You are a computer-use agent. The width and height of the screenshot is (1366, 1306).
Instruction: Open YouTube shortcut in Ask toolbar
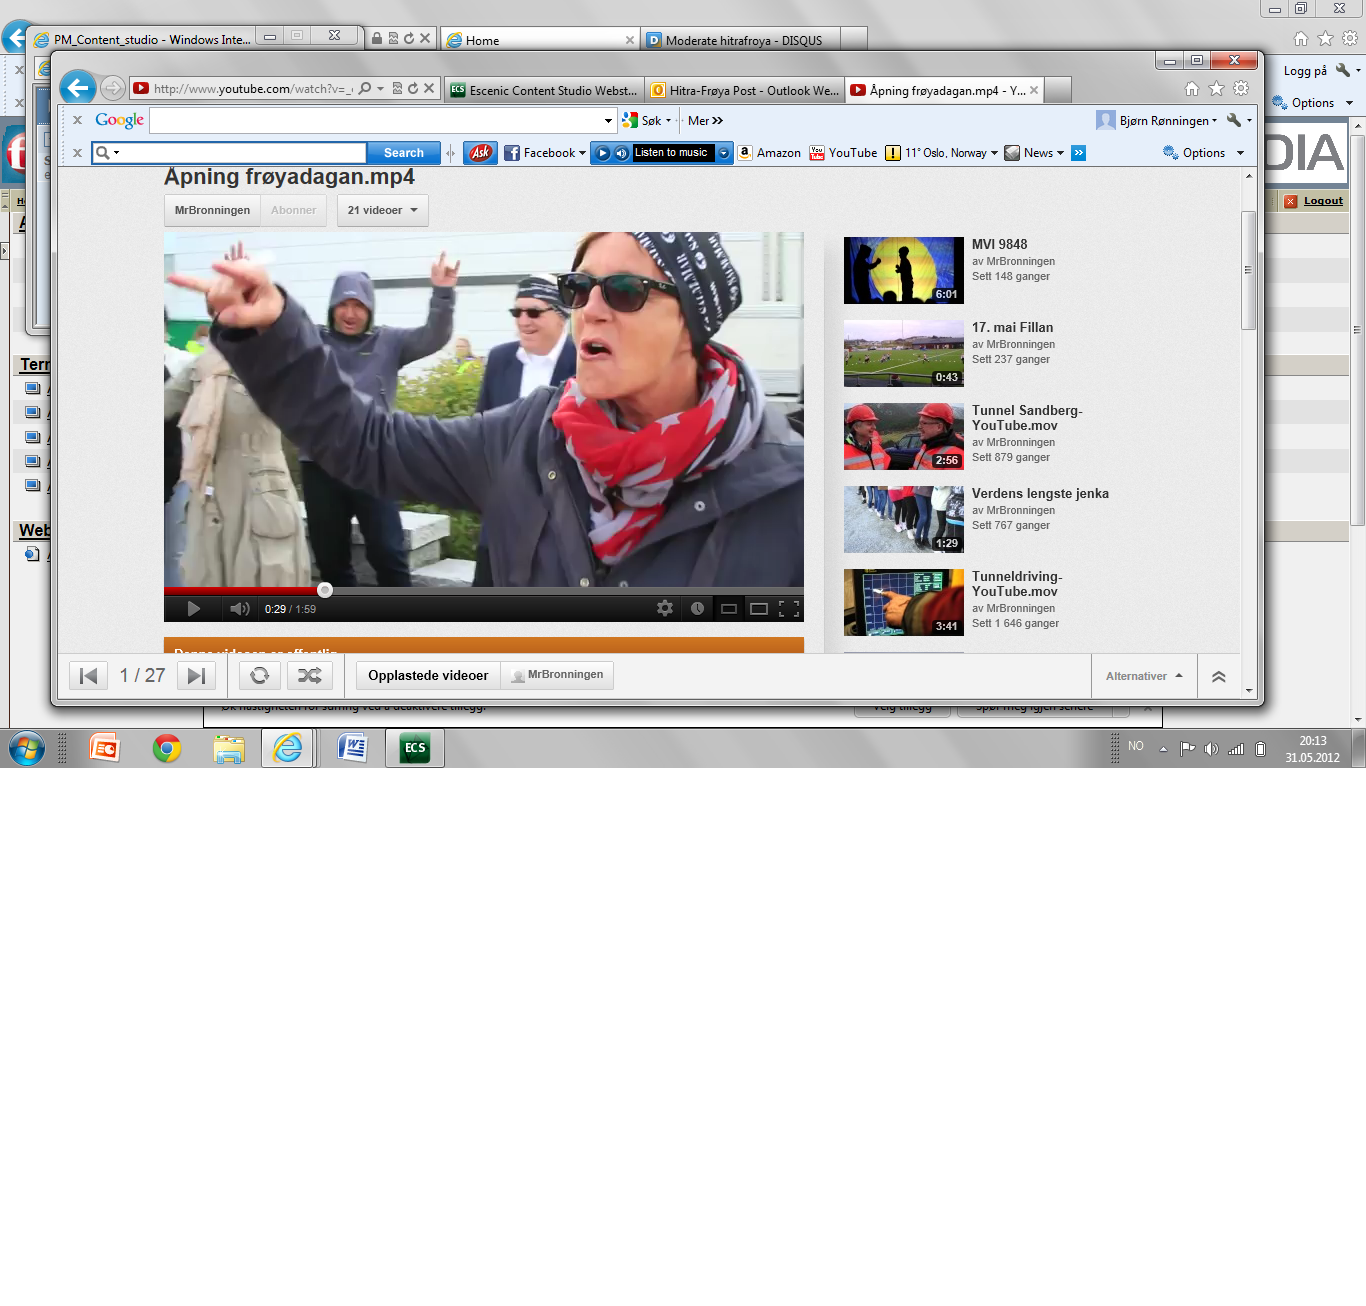[843, 153]
